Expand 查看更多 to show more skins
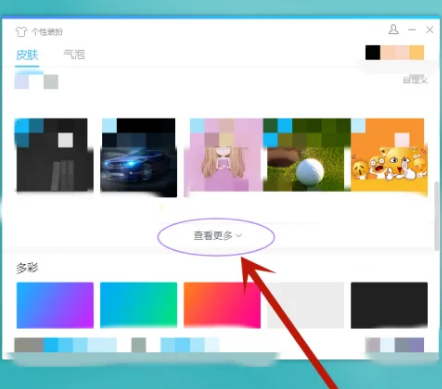442x389 pixels. [217, 236]
